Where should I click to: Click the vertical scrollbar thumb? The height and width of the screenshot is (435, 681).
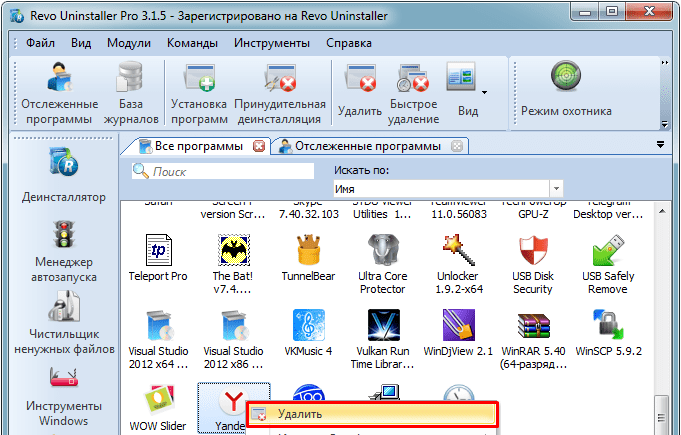[x=662, y=415]
